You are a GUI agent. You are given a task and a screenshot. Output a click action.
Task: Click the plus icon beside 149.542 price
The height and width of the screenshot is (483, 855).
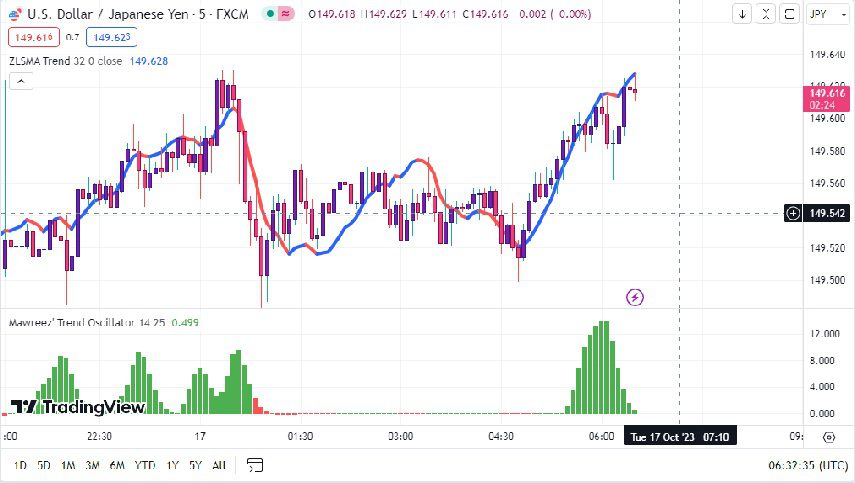(x=793, y=213)
